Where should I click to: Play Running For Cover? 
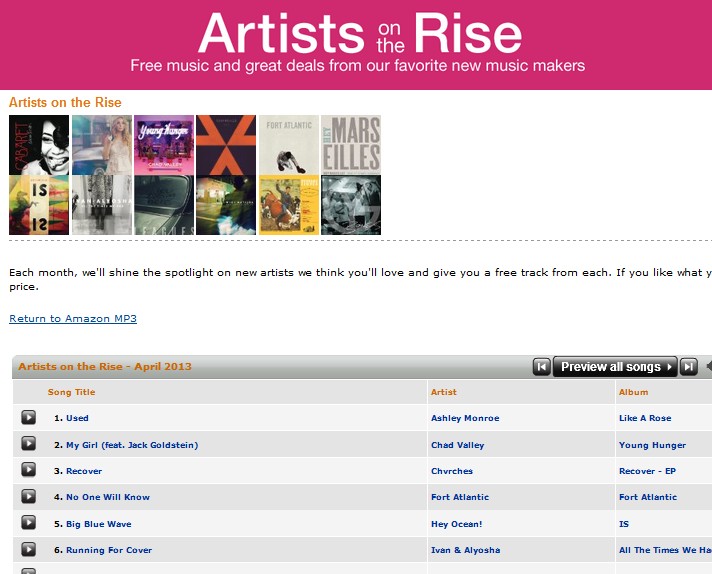pos(29,549)
